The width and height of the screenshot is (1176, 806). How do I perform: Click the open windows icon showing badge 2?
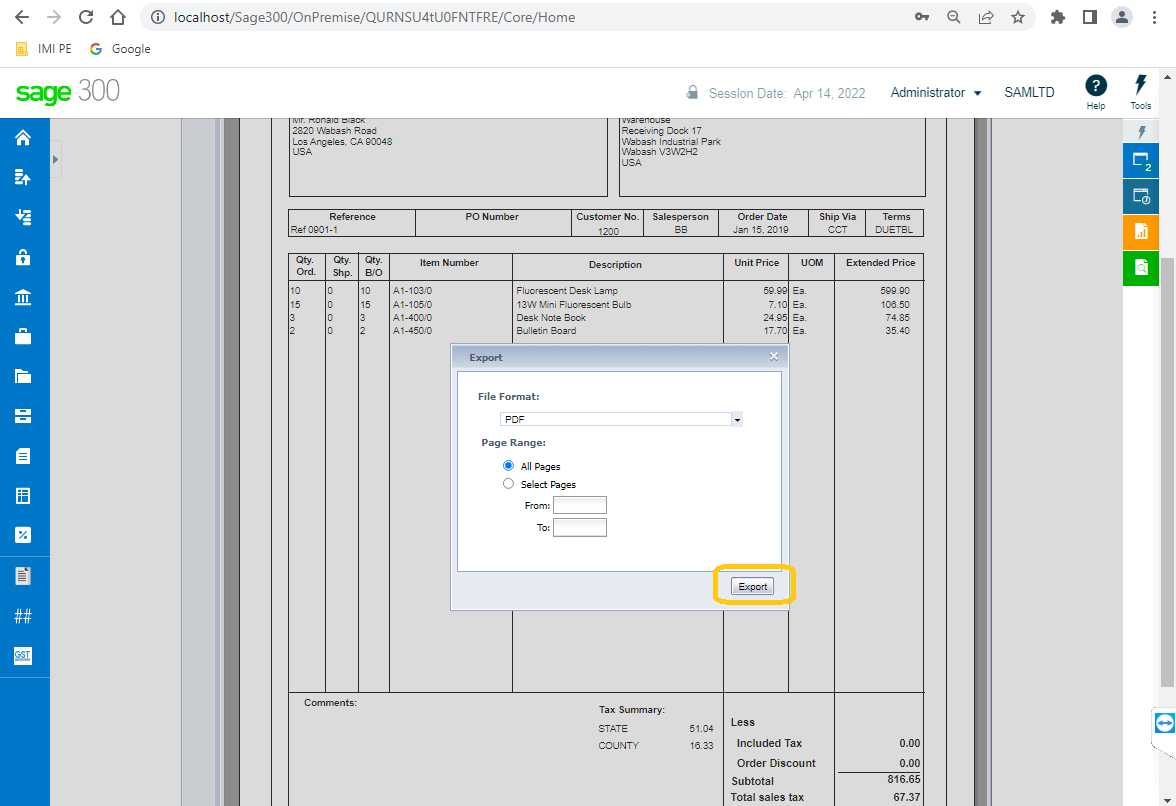(x=1141, y=160)
